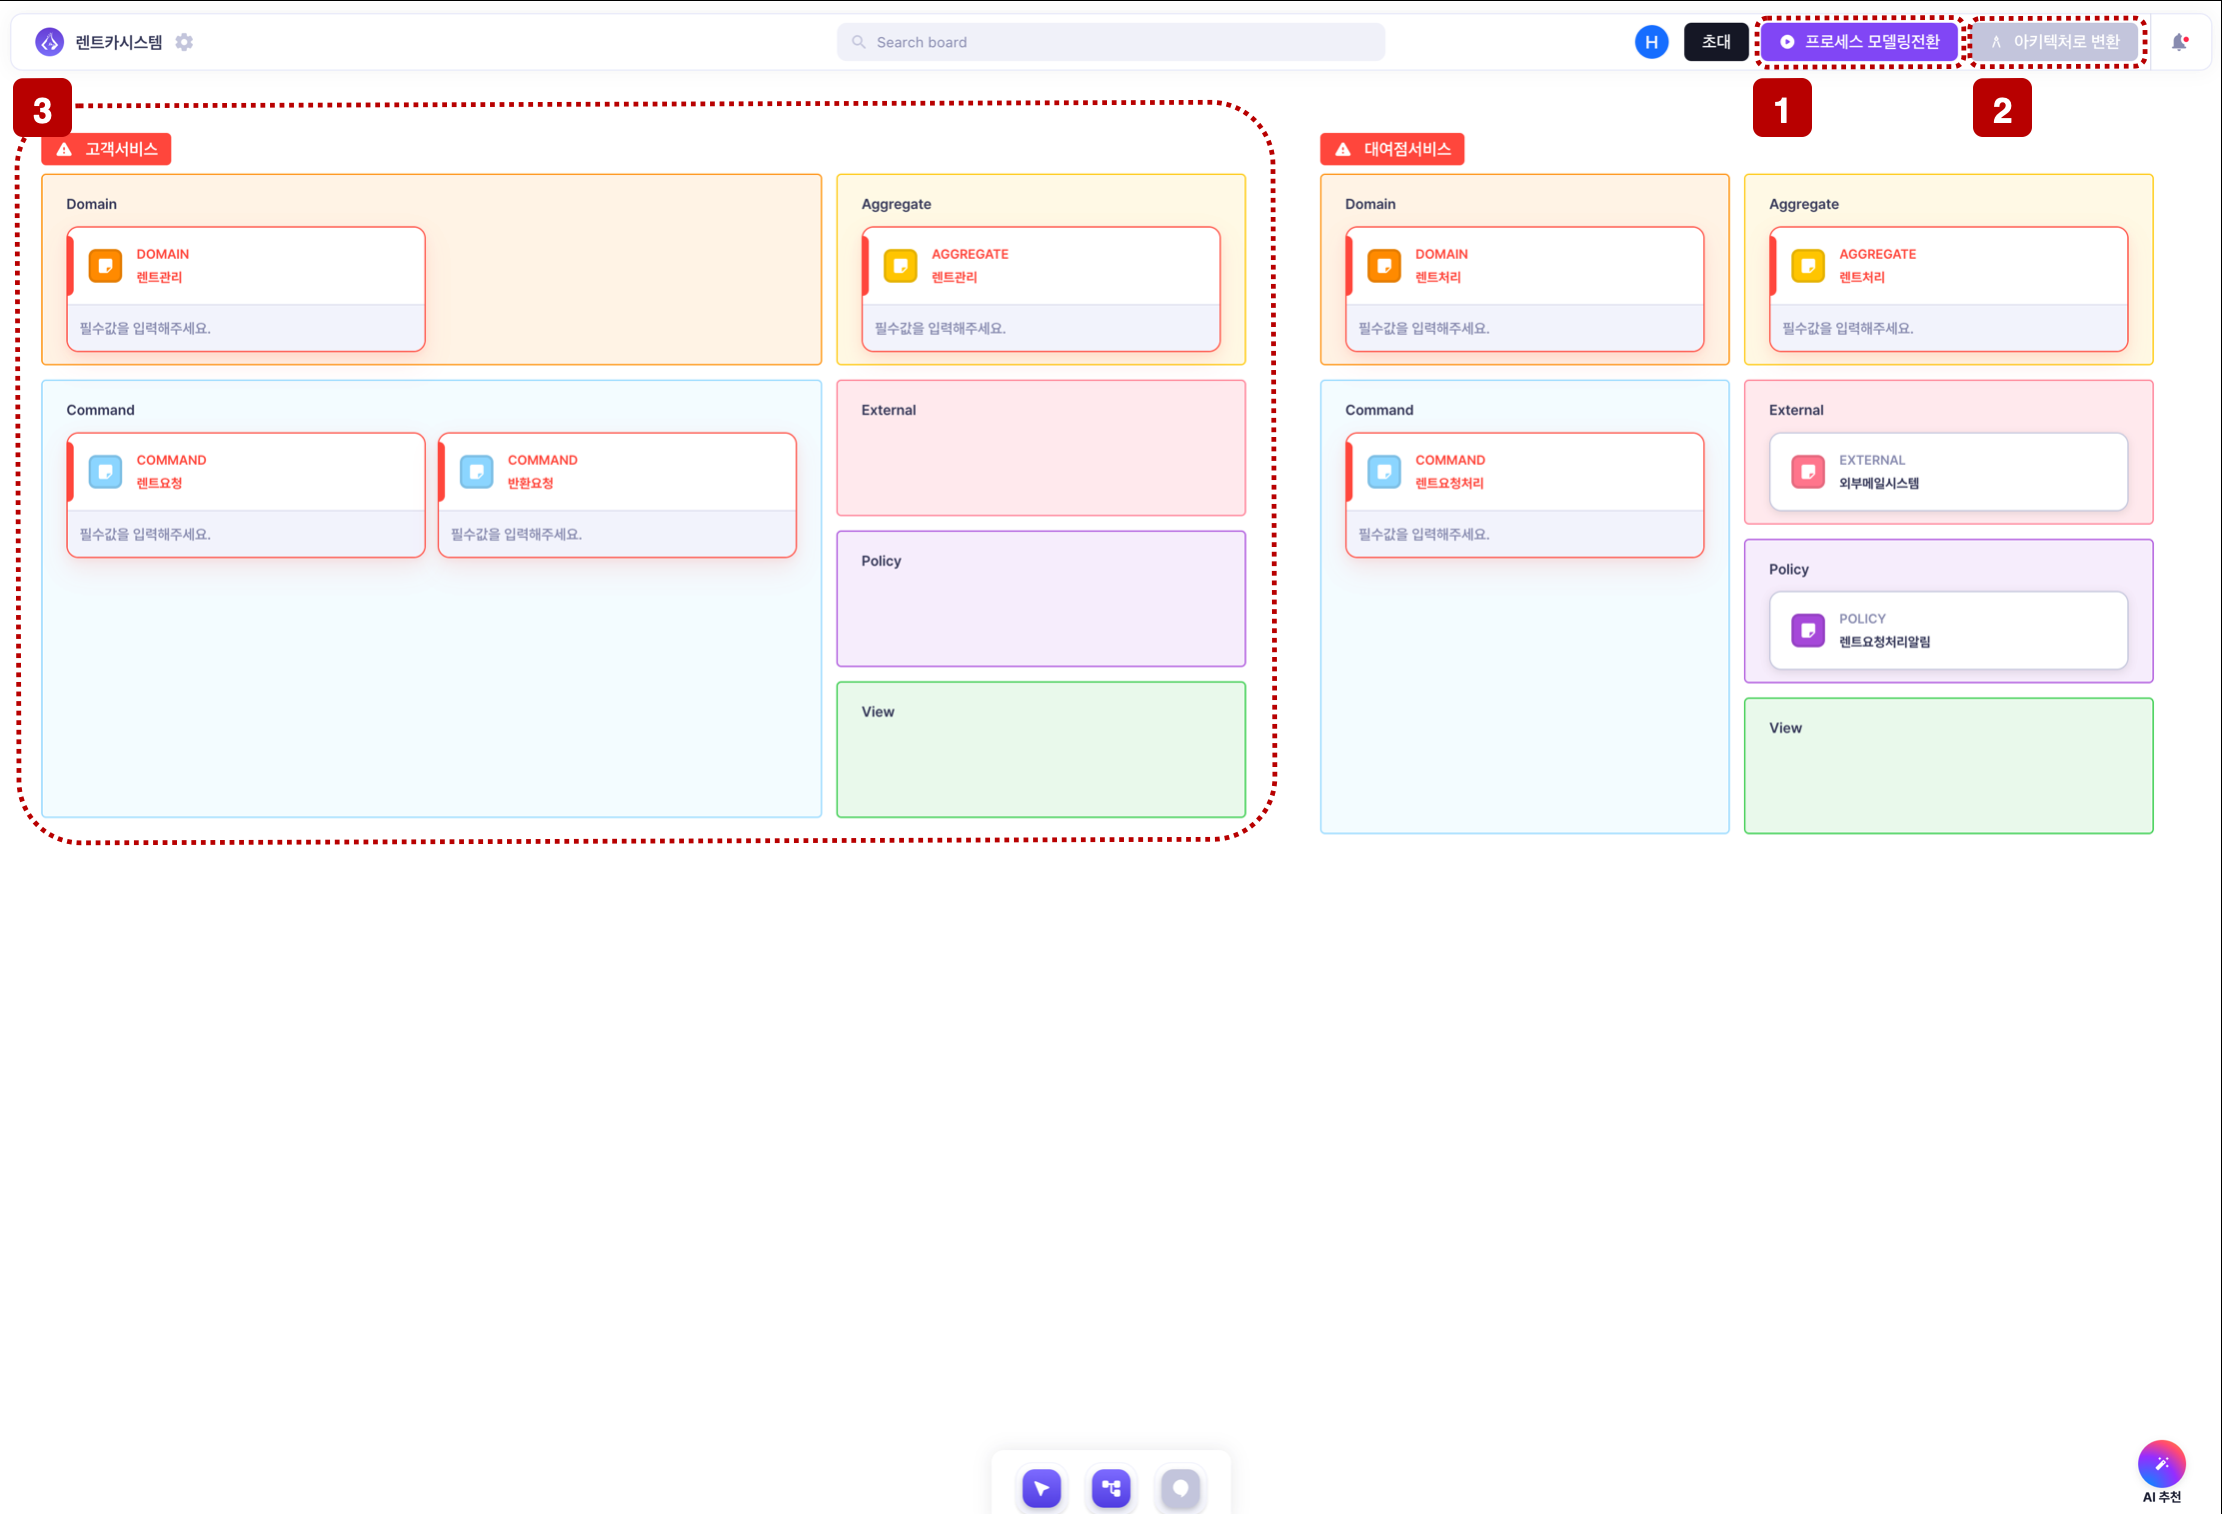Viewport: 2222px width, 1514px height.
Task: Click the yellow AGGREGATE 렌트처리 sticky icon
Action: click(x=1808, y=266)
